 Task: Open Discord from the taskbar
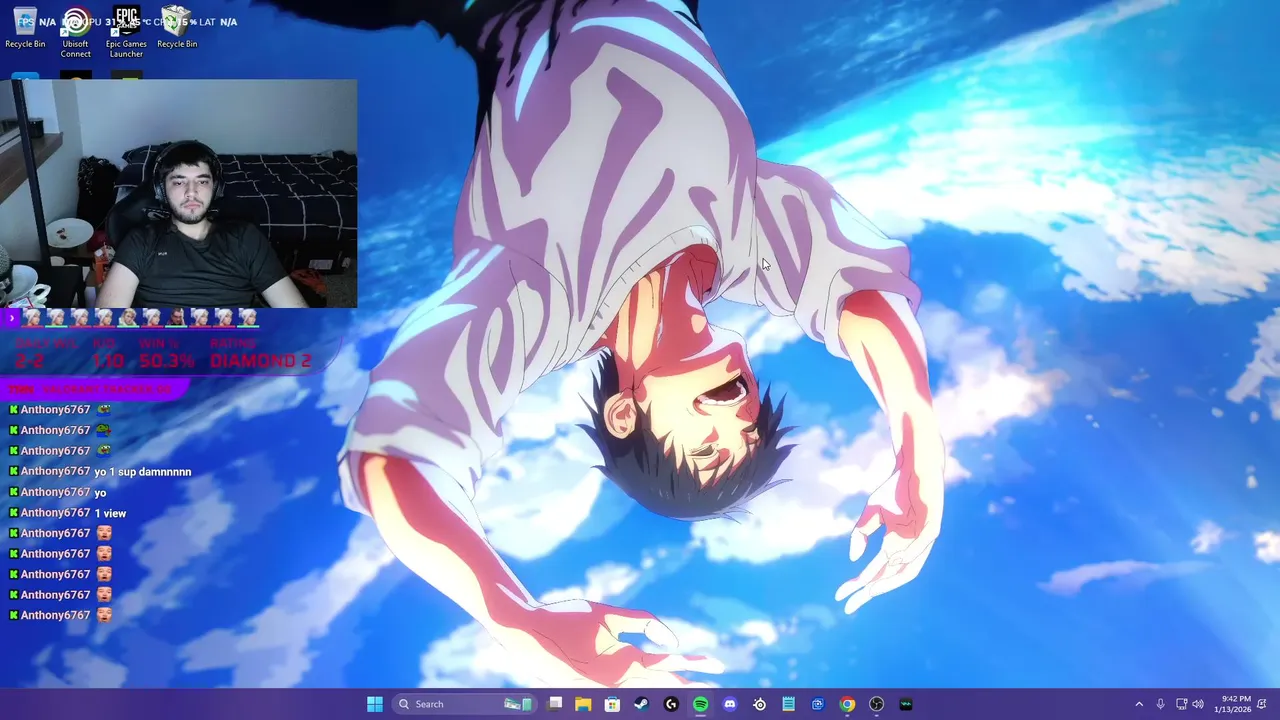pyautogui.click(x=729, y=704)
